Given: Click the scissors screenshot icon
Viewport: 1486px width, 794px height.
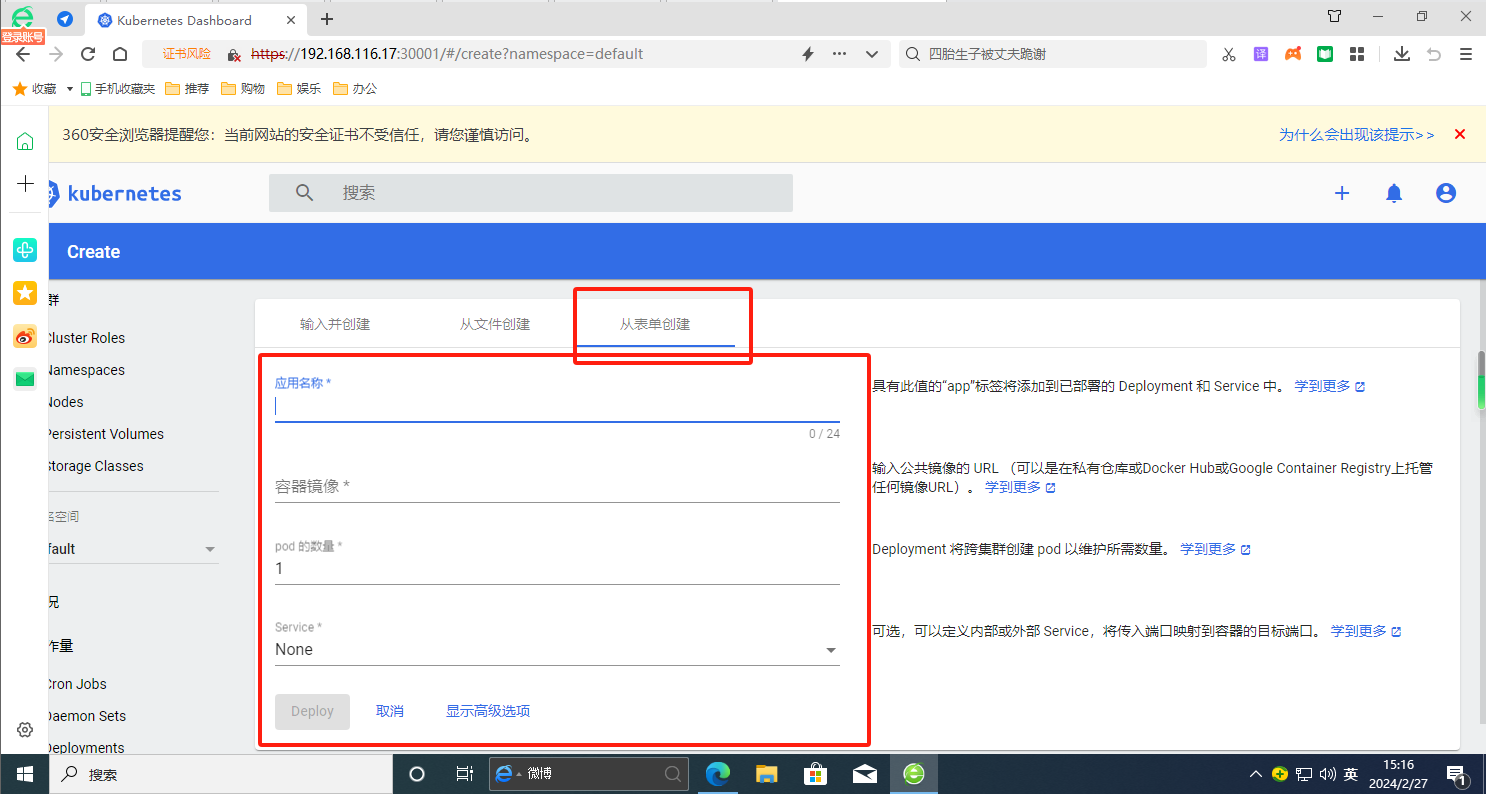Looking at the screenshot, I should pos(1229,54).
